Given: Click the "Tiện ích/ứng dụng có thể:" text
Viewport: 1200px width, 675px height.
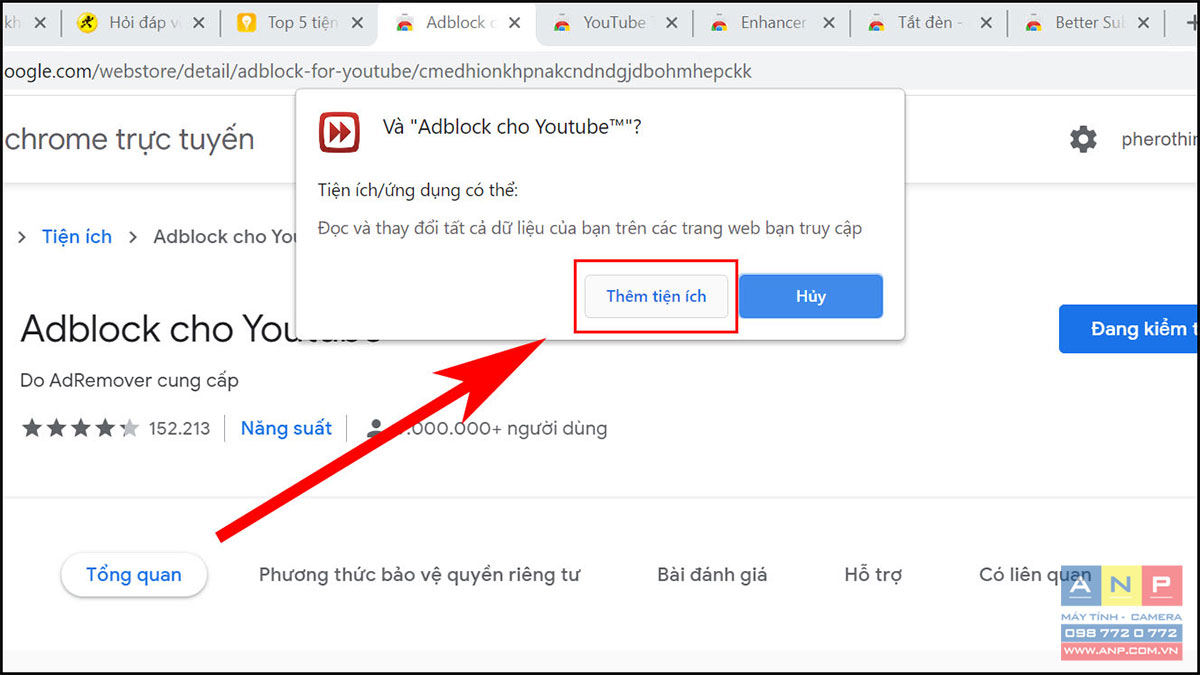Looking at the screenshot, I should pos(418,190).
